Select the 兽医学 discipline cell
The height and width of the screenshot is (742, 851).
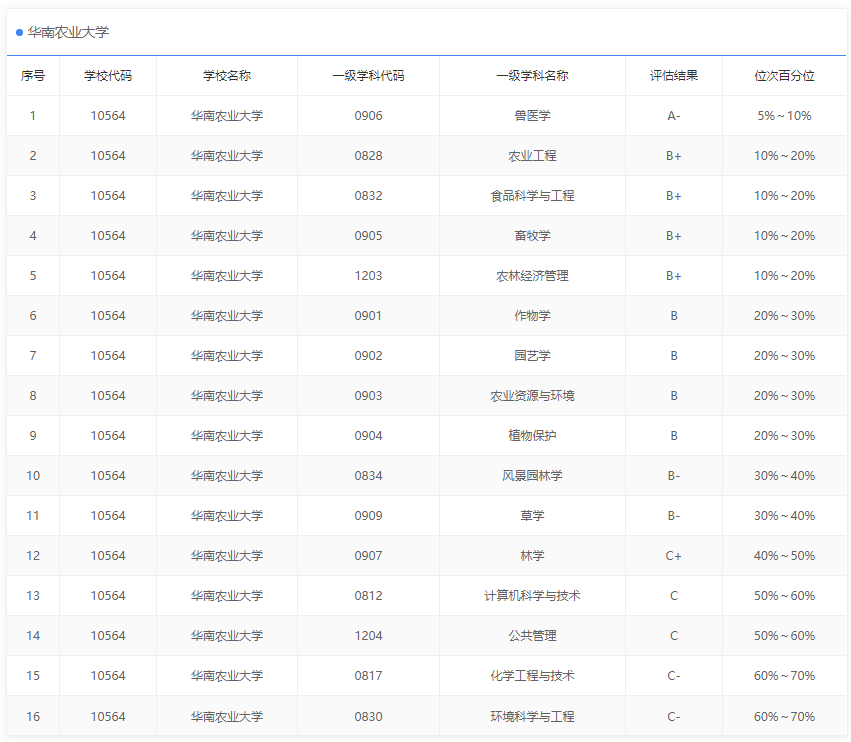532,116
